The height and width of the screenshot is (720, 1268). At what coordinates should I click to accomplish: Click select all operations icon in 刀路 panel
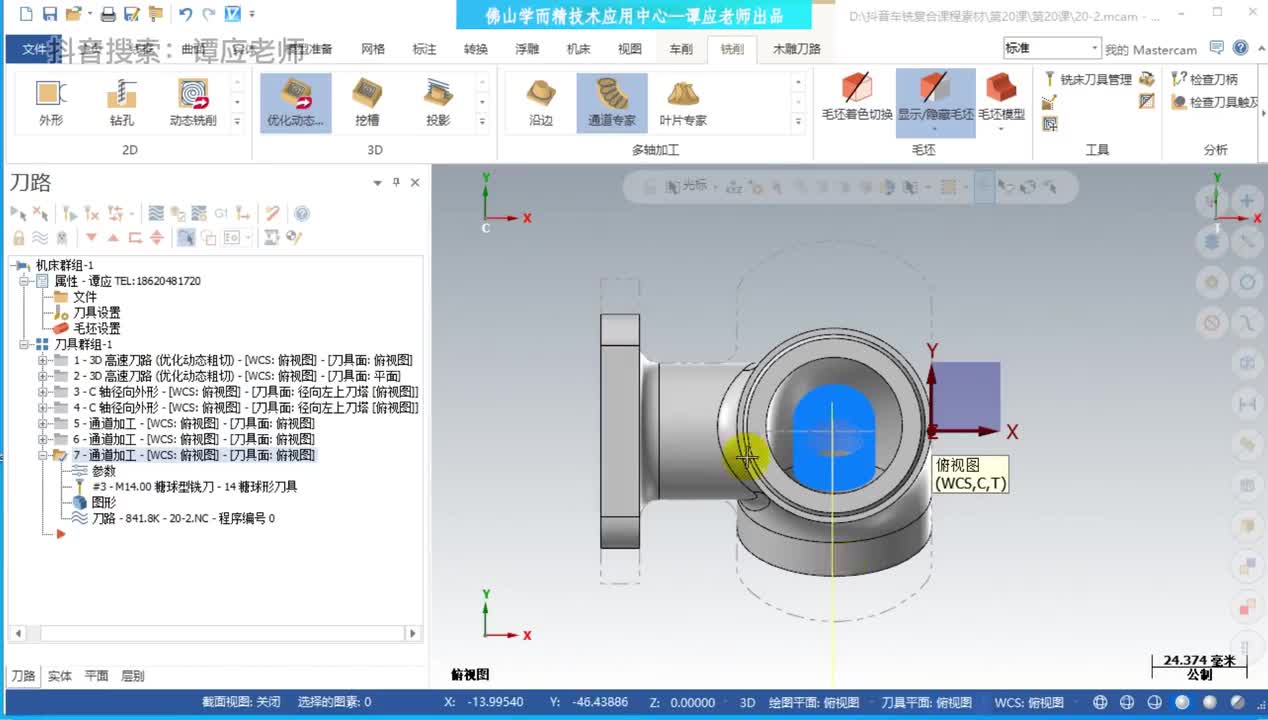pos(18,213)
